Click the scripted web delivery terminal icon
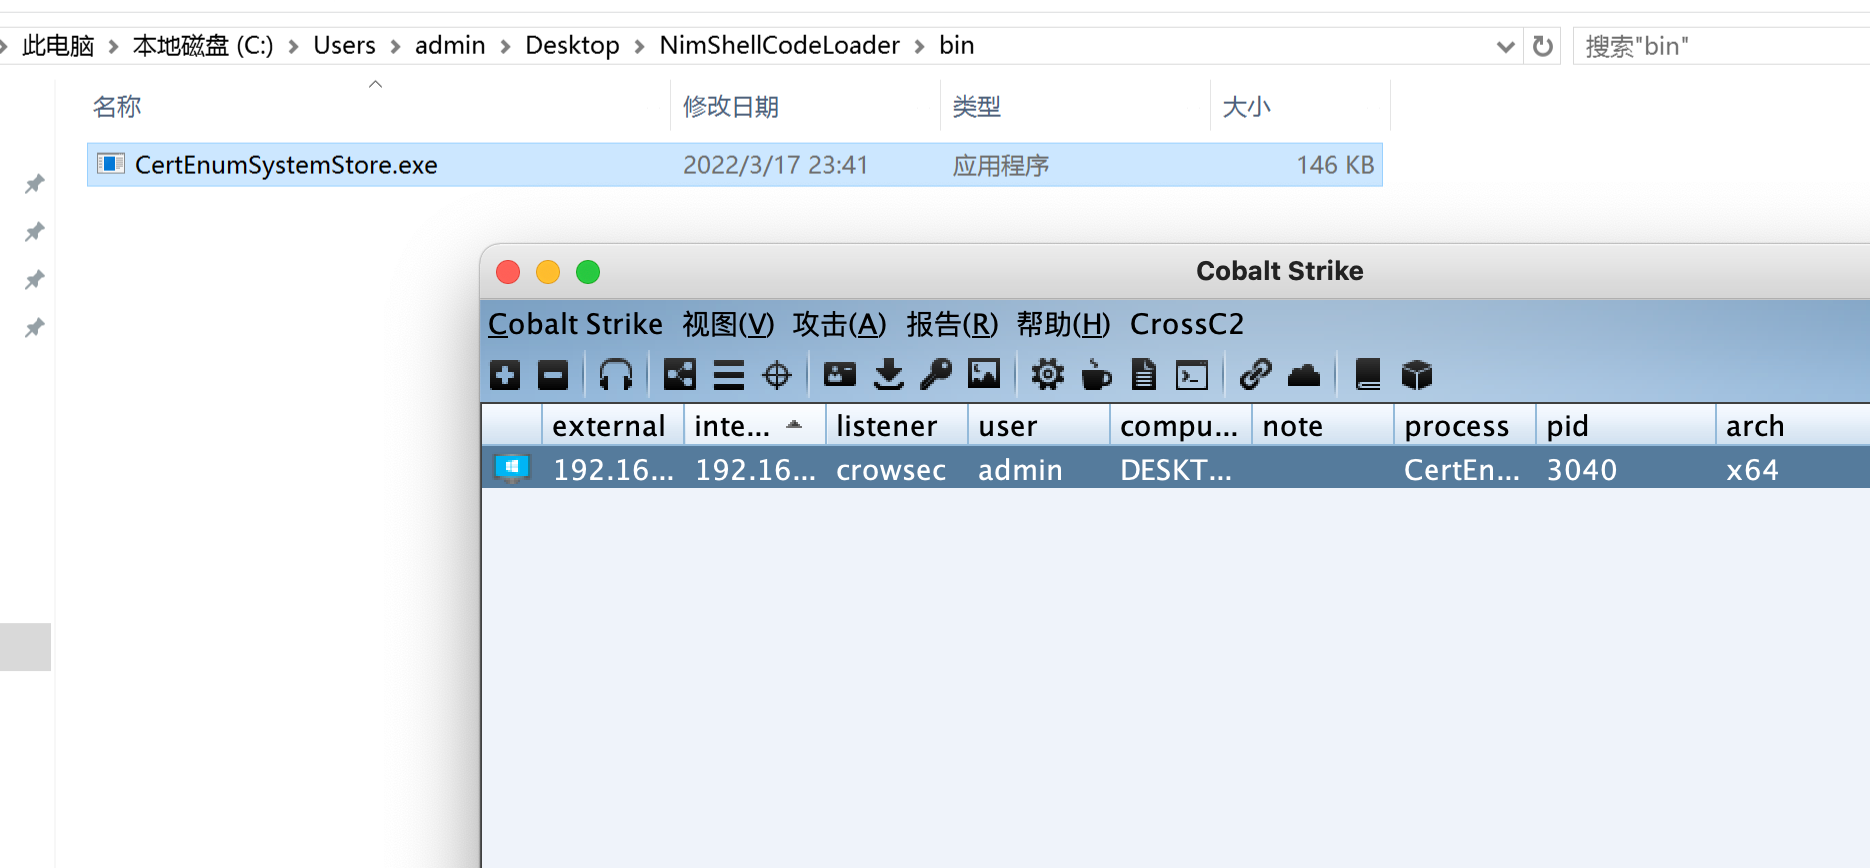Image resolution: width=1870 pixels, height=868 pixels. coord(1192,376)
